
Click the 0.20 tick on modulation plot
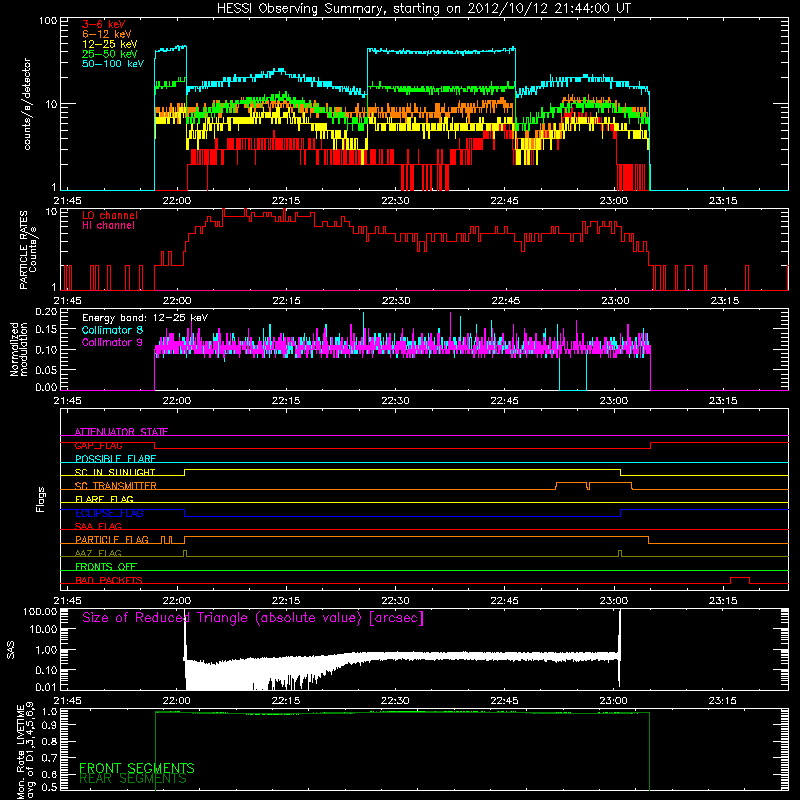click(46, 312)
